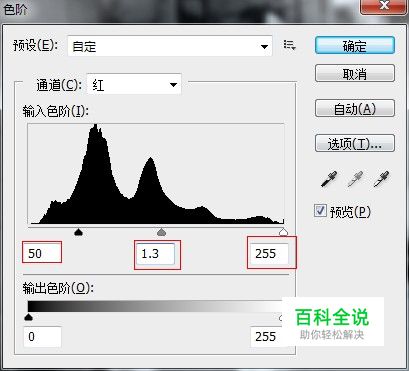Select the black point eyedropper
This screenshot has height=371, width=409.
(x=329, y=179)
